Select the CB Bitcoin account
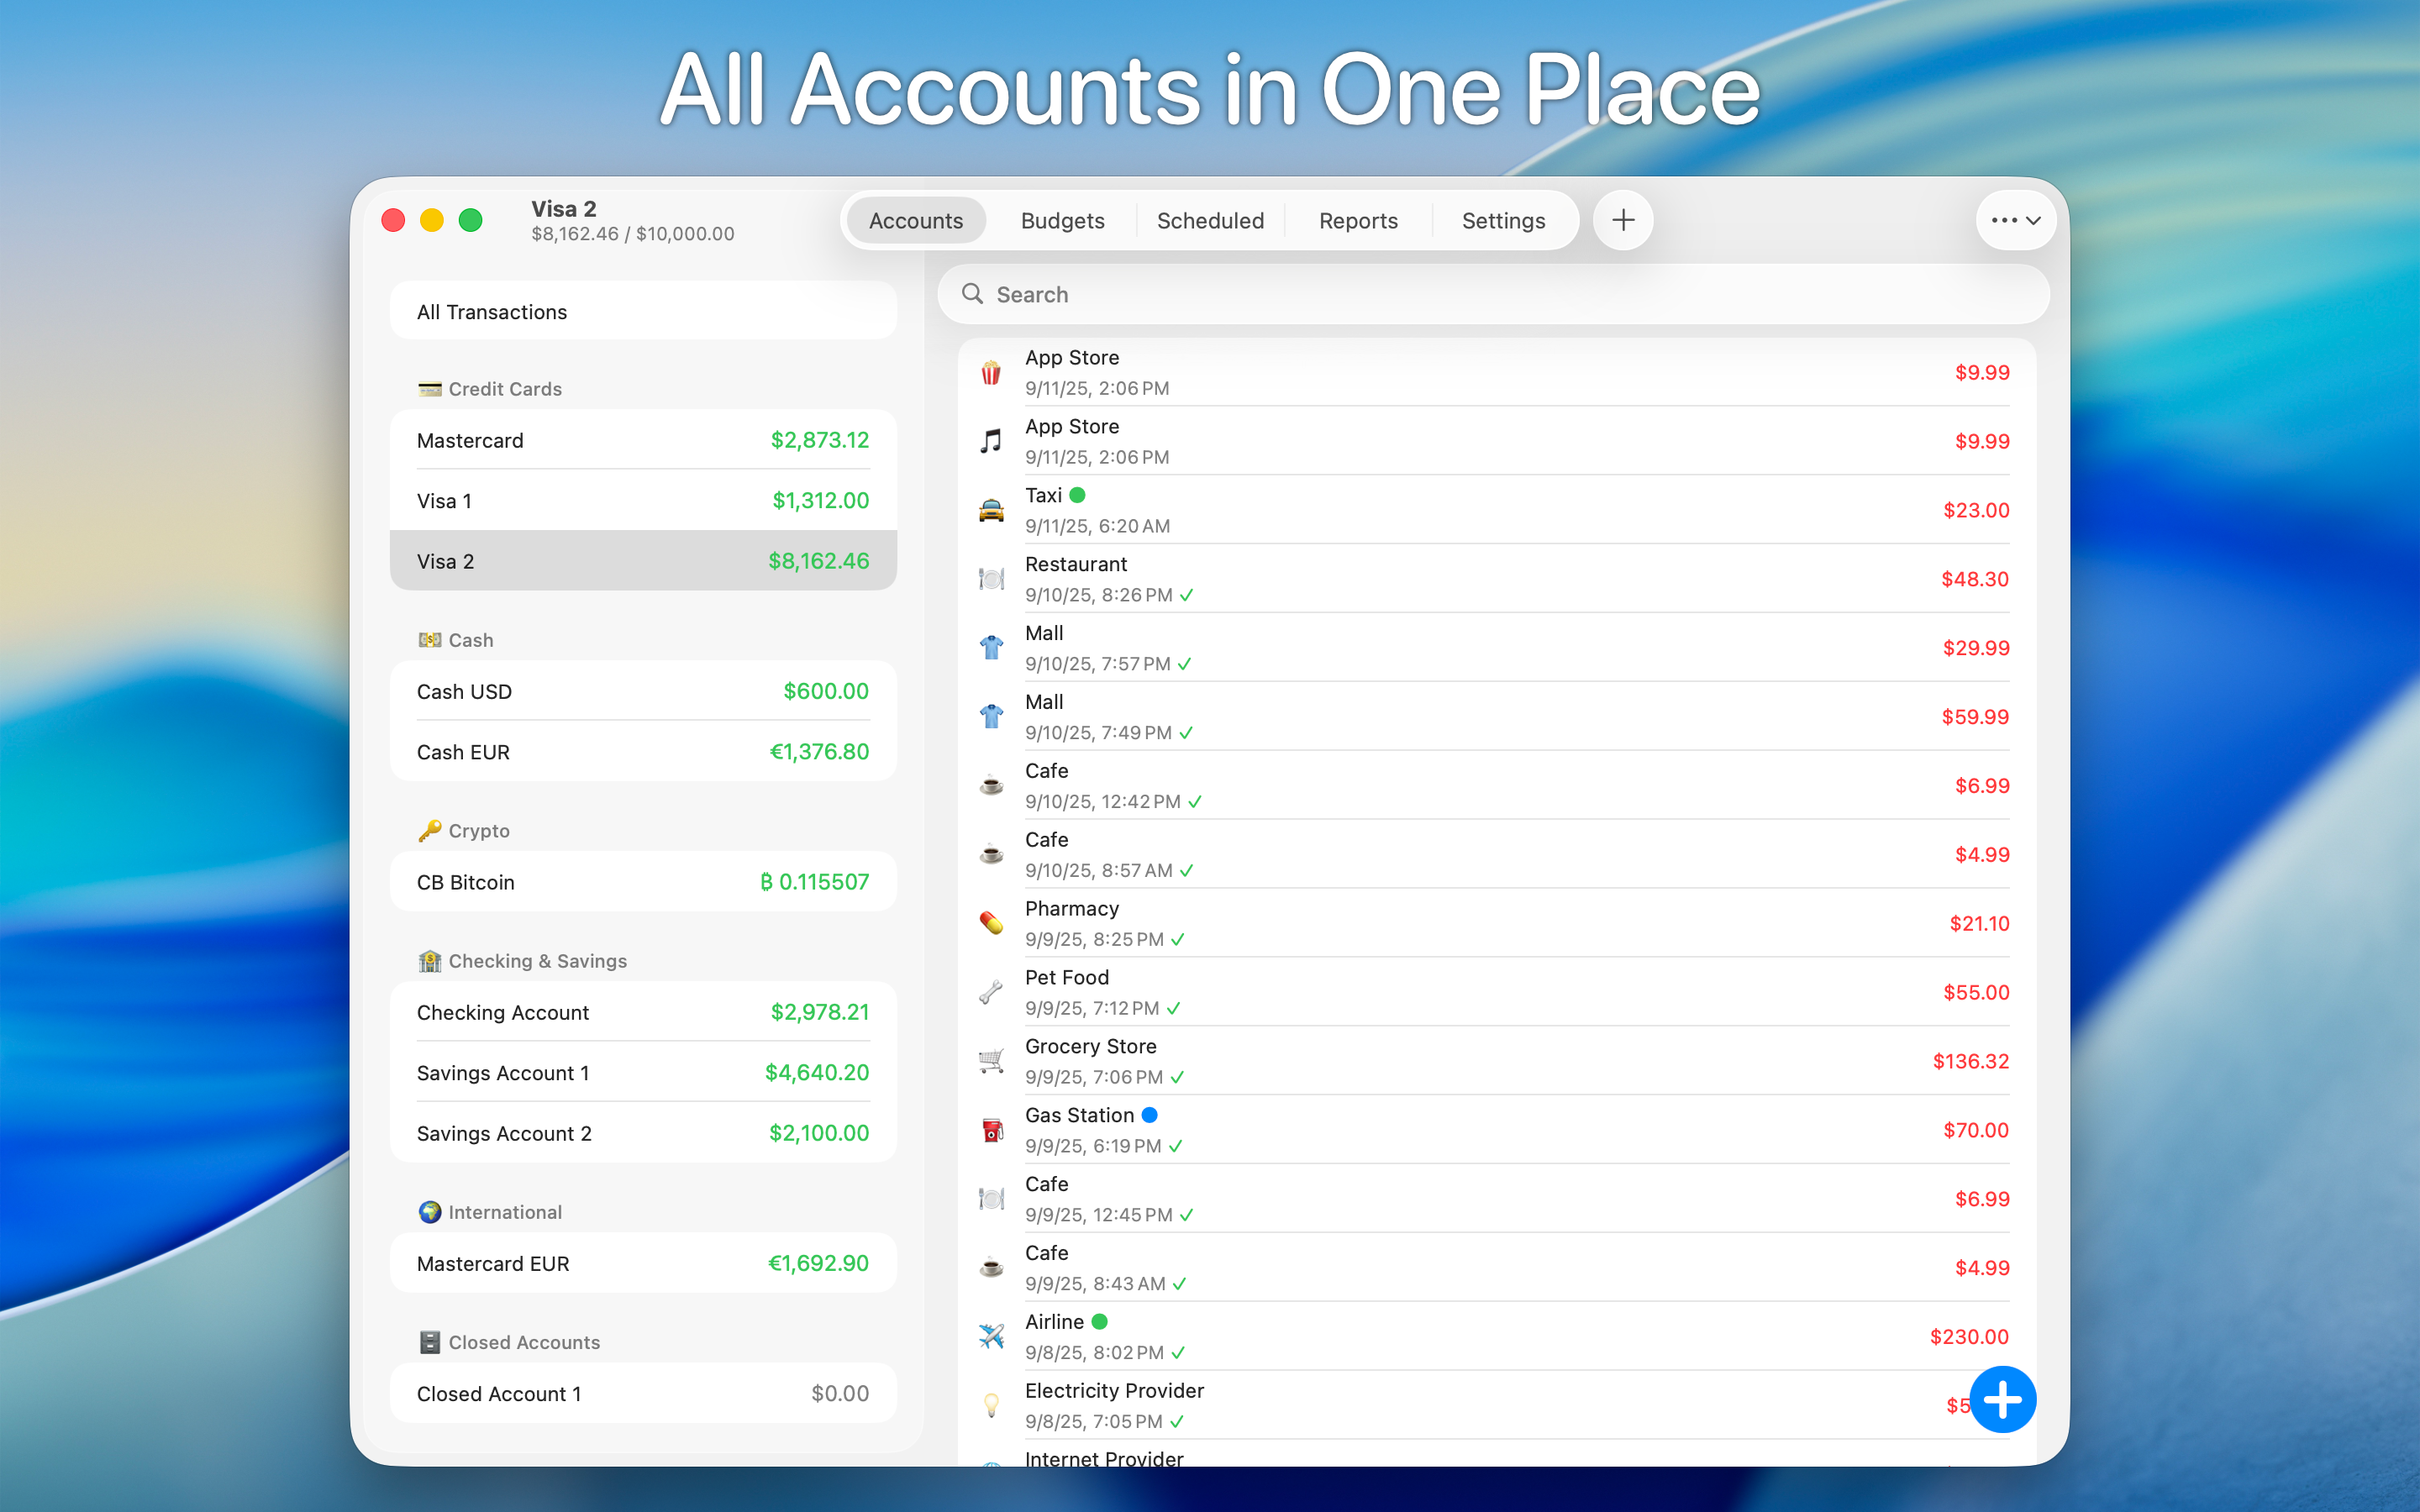Image resolution: width=2420 pixels, height=1512 pixels. (643, 882)
